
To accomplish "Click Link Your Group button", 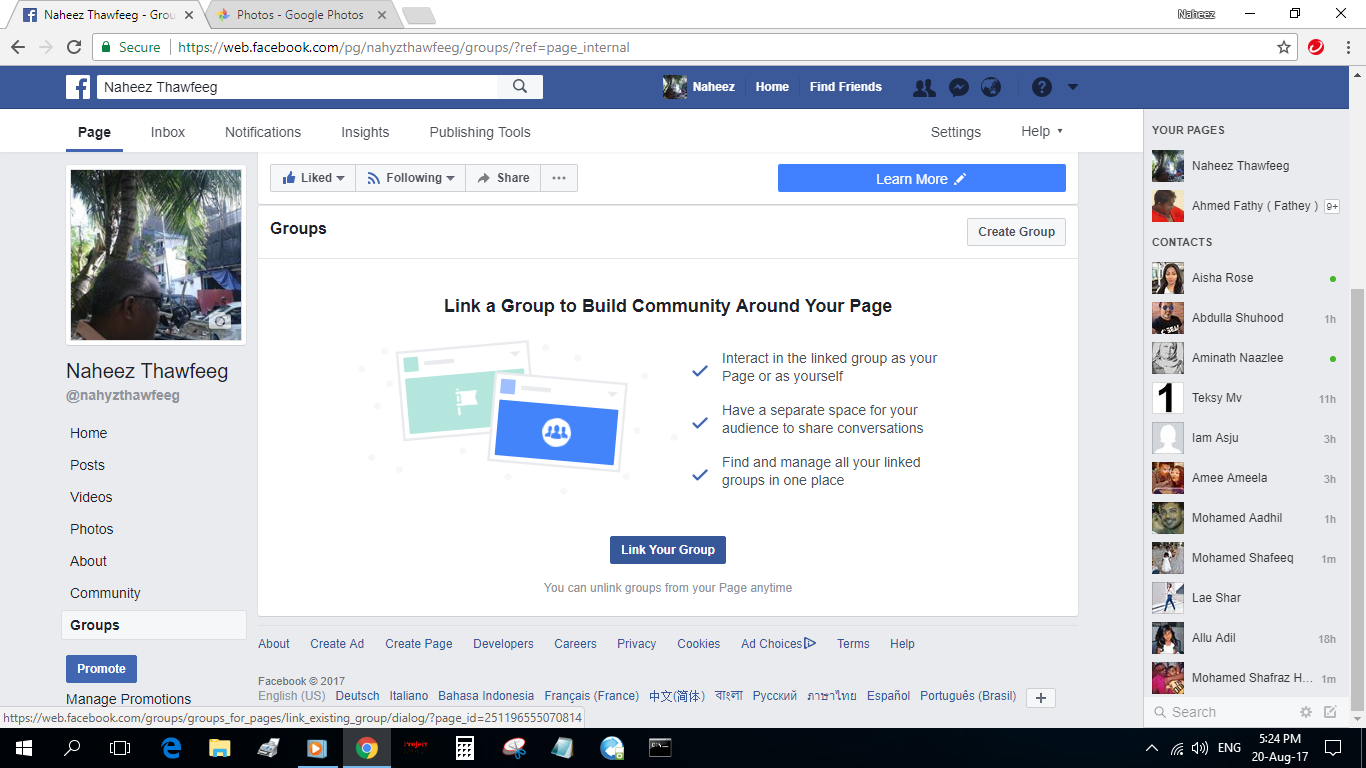I will point(668,550).
